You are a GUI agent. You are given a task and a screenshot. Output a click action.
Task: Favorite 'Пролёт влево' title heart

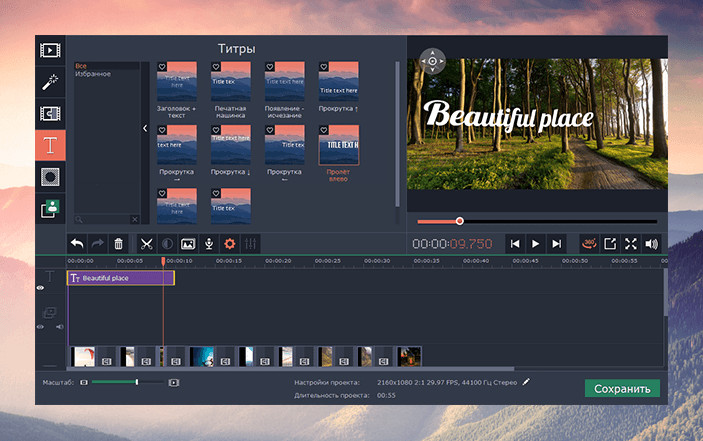point(324,130)
